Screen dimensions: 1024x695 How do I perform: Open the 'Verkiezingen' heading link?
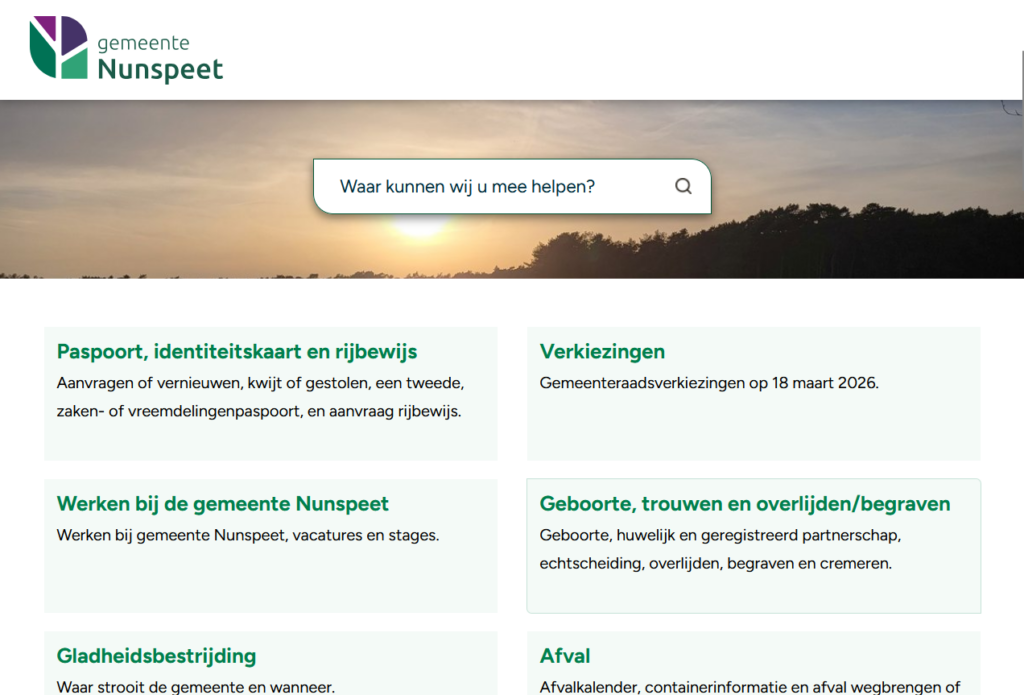click(x=602, y=352)
